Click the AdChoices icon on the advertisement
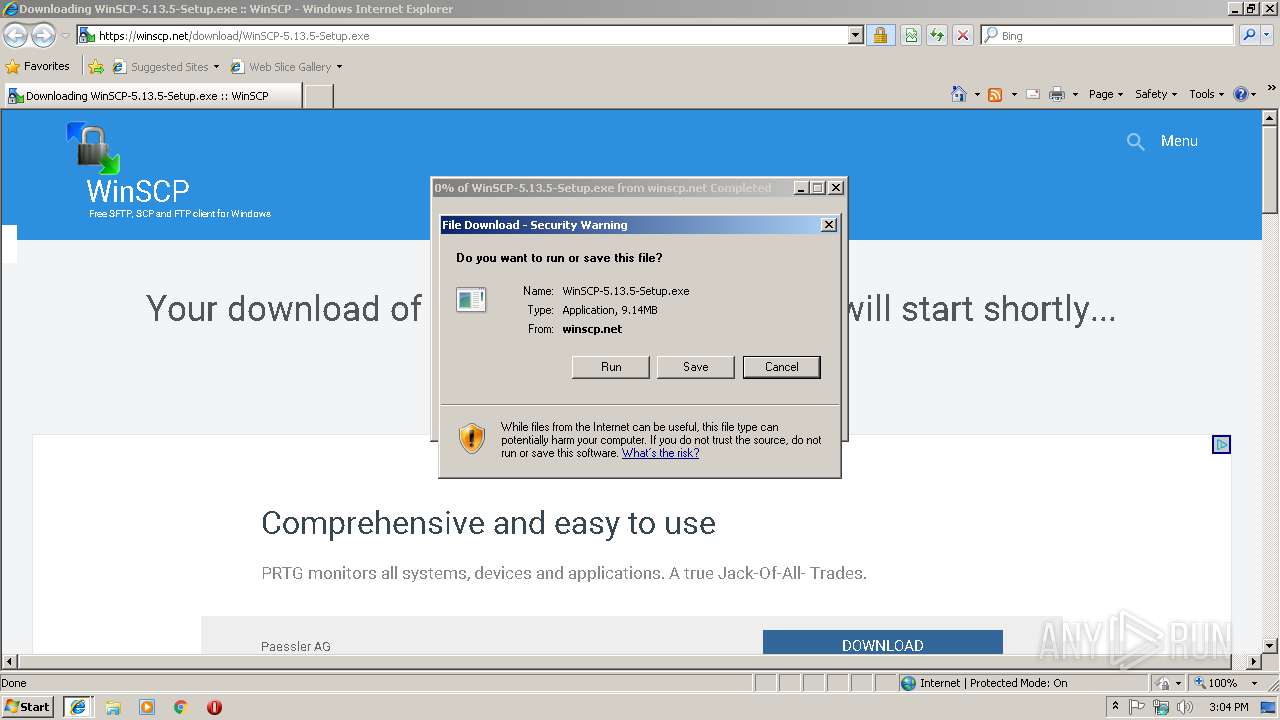Viewport: 1280px width, 720px height. point(1221,444)
